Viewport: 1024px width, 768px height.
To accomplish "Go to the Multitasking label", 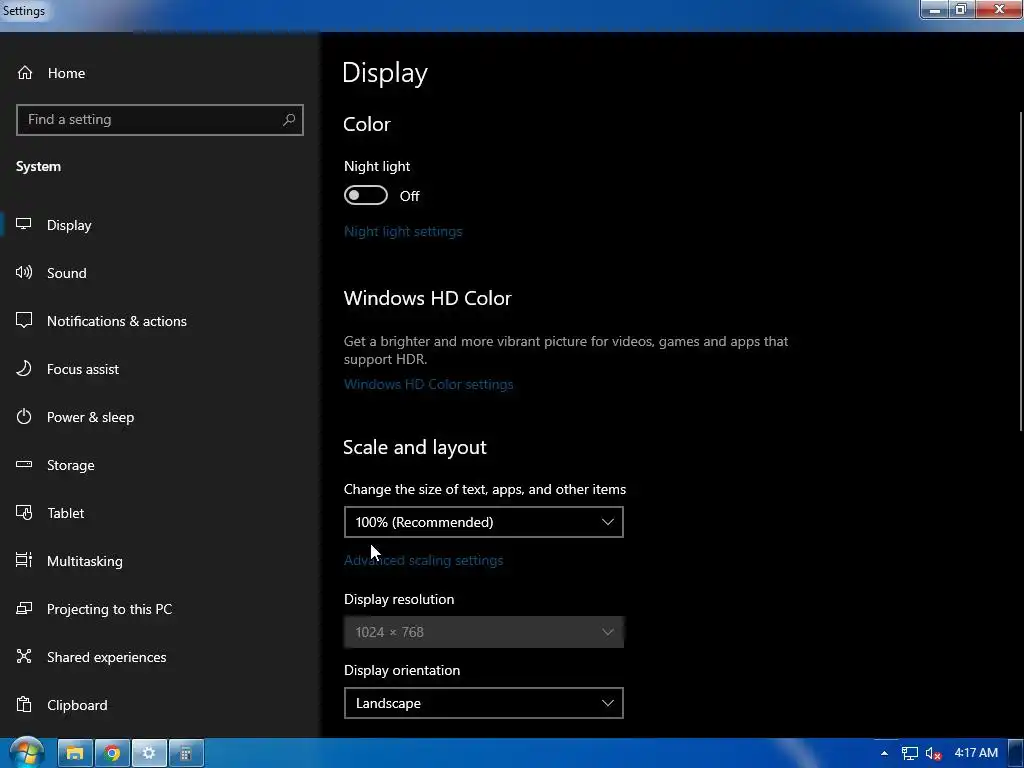I will coord(85,561).
